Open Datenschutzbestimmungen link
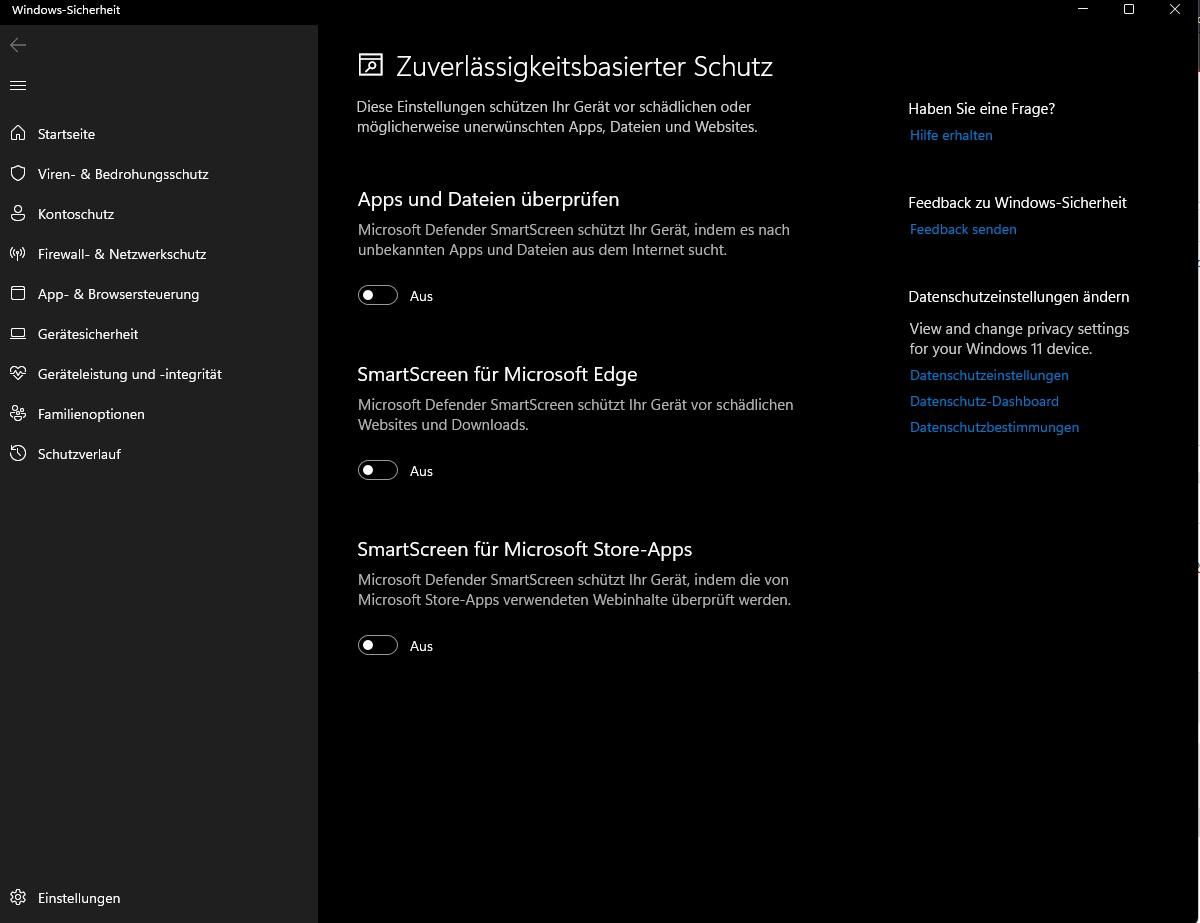 tap(994, 427)
